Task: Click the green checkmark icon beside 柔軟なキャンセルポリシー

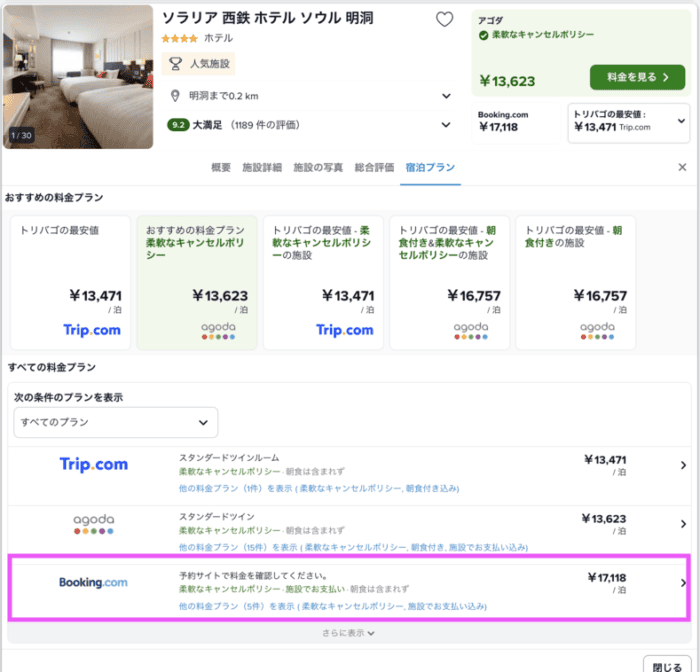Action: click(x=483, y=35)
